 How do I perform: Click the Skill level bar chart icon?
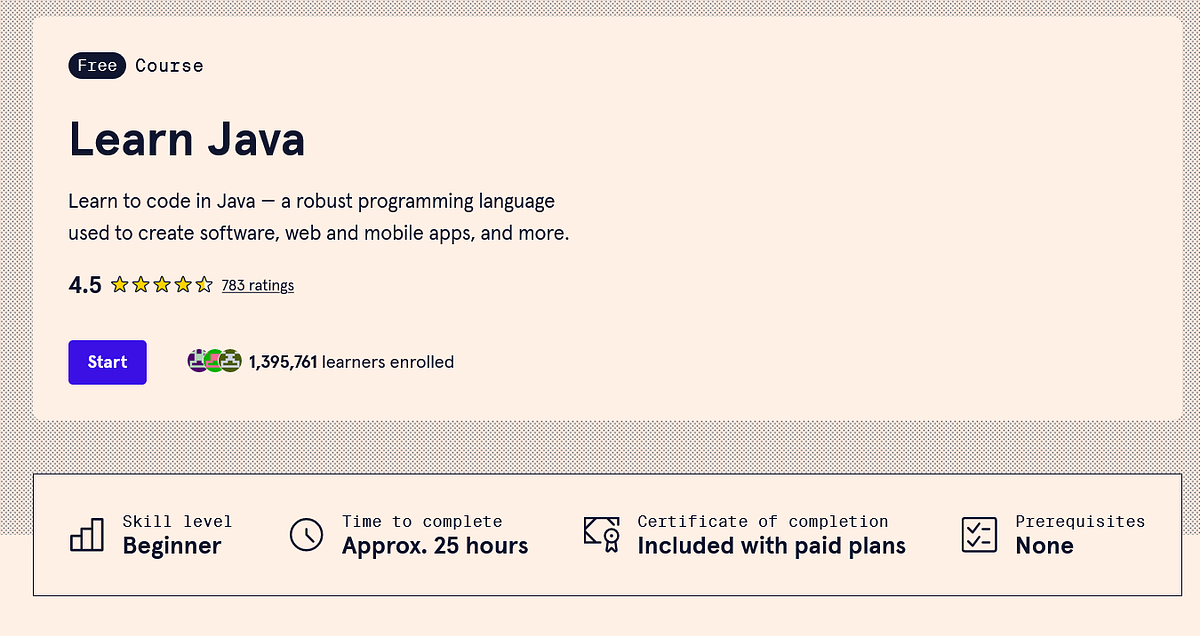tap(87, 535)
